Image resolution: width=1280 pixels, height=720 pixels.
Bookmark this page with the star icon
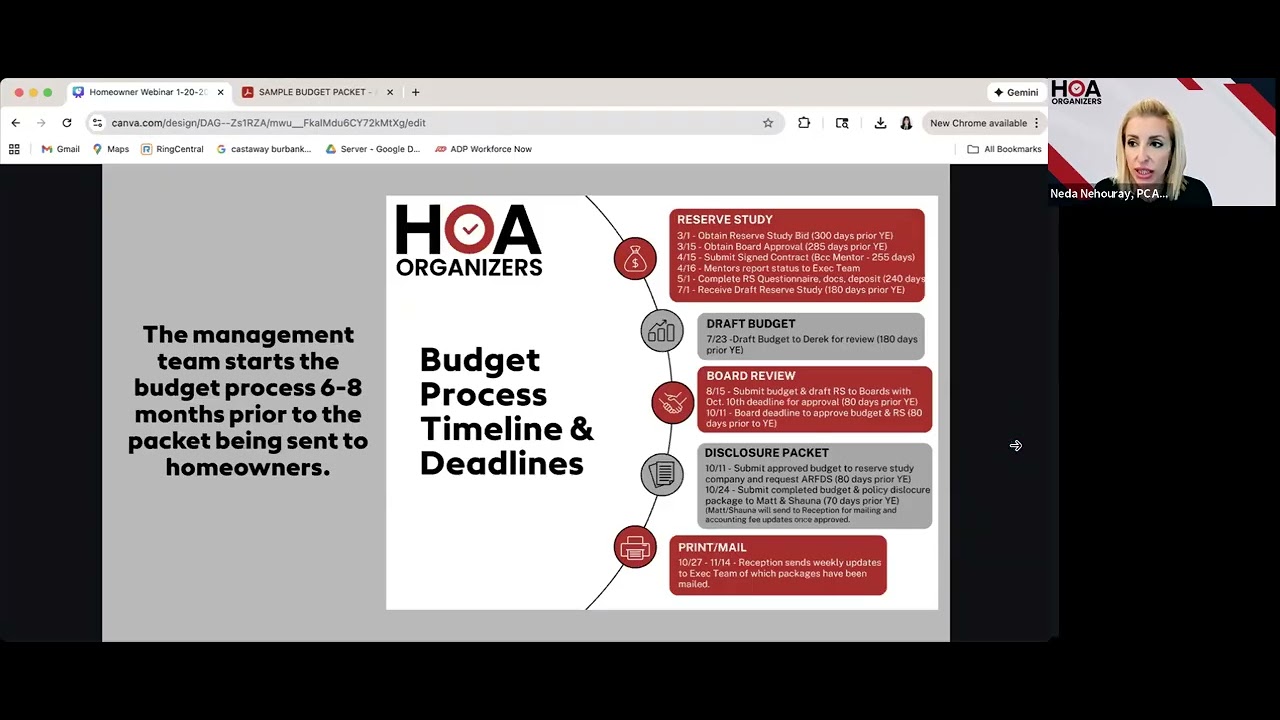point(768,123)
